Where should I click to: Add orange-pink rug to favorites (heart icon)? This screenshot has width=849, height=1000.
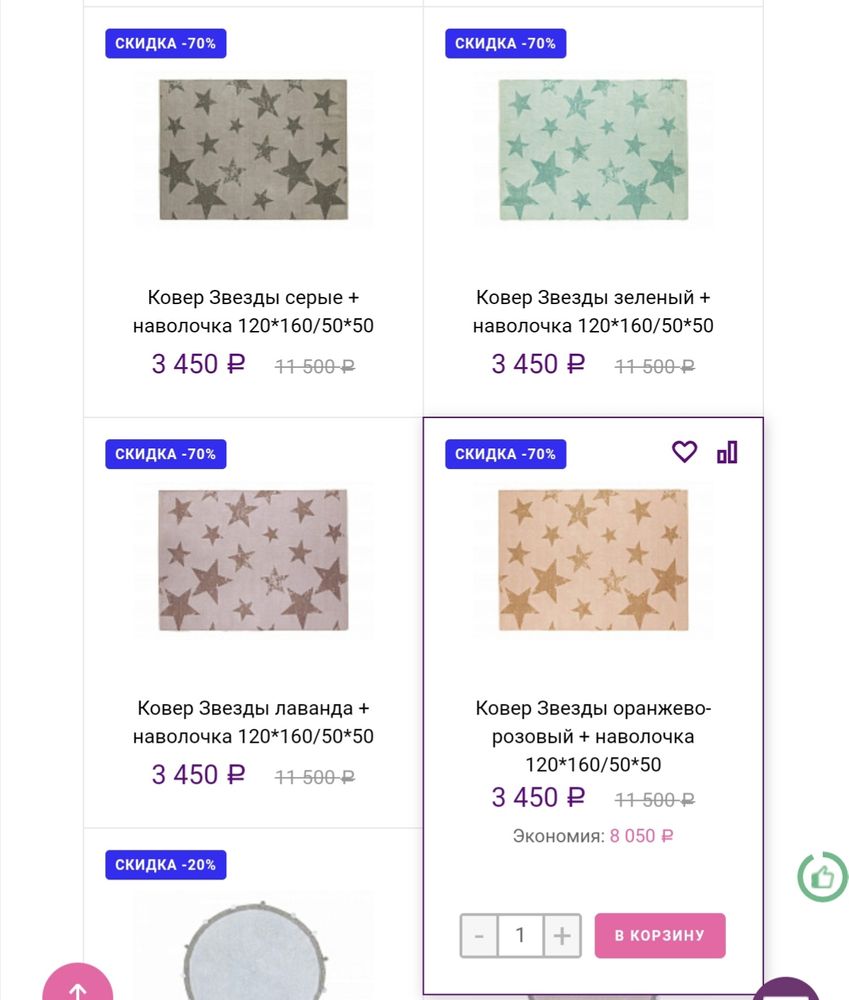tap(684, 452)
